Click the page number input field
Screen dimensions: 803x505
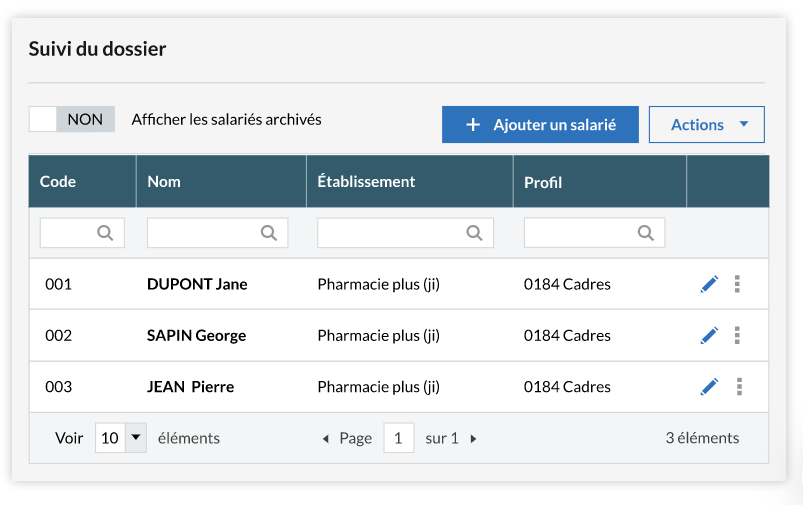pyautogui.click(x=398, y=438)
